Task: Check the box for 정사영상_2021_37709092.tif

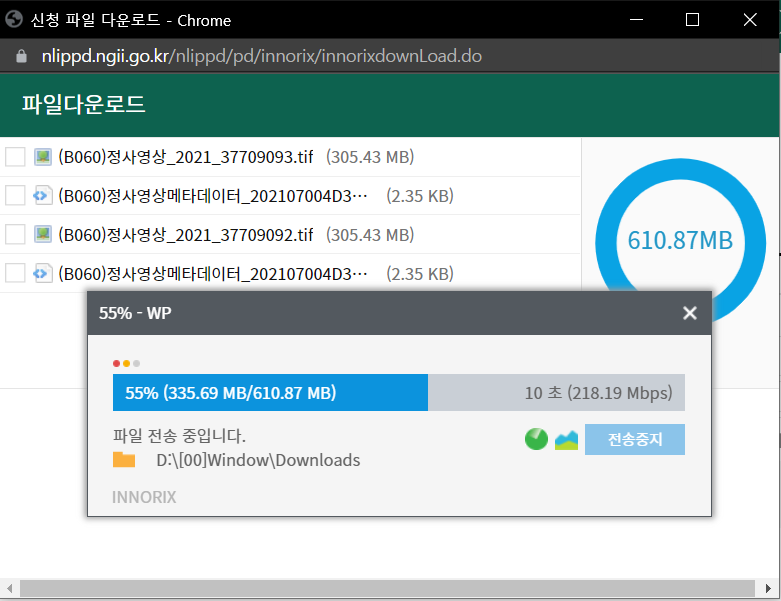Action: [x=15, y=235]
